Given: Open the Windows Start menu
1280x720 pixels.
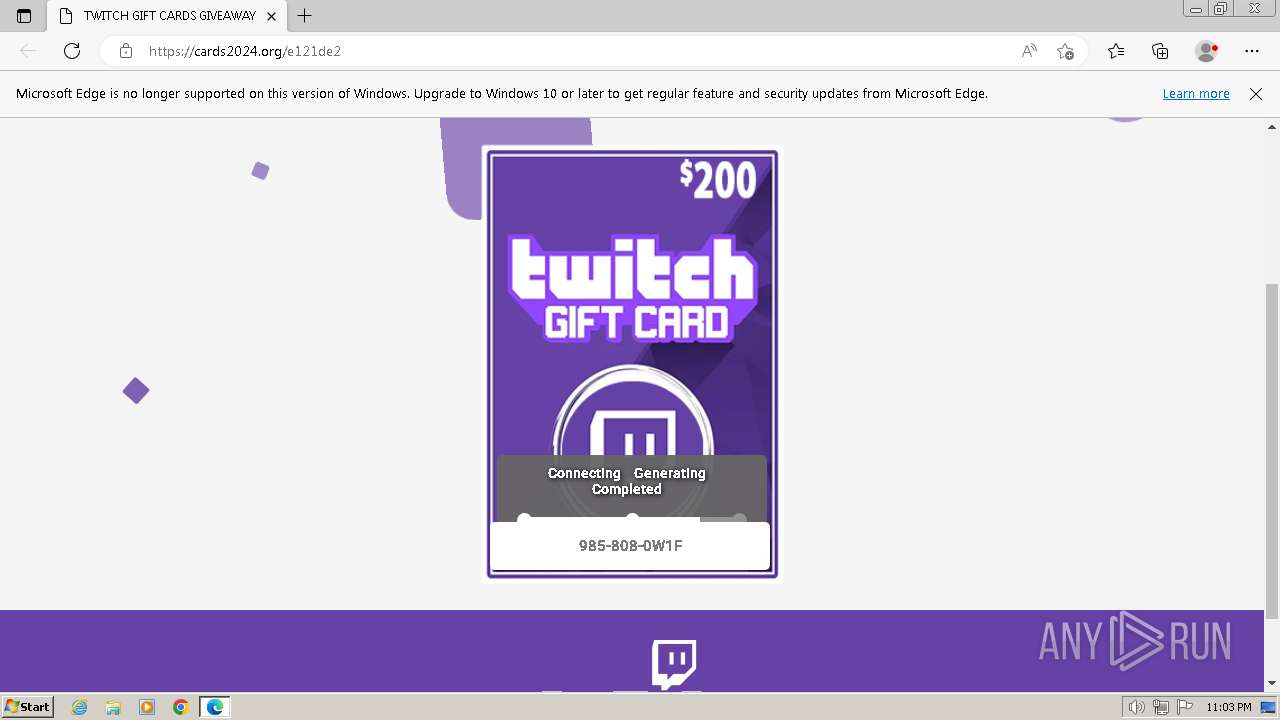Looking at the screenshot, I should (x=27, y=707).
